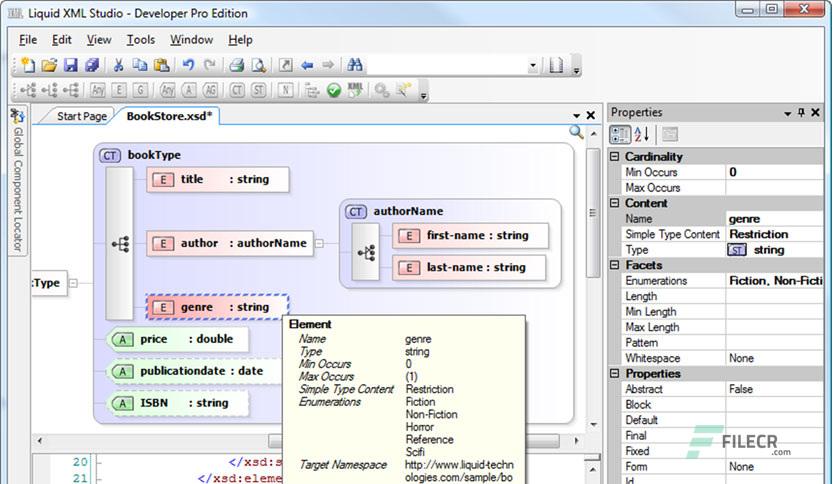The image size is (836, 484).
Task: Undo the last action
Action: click(188, 65)
